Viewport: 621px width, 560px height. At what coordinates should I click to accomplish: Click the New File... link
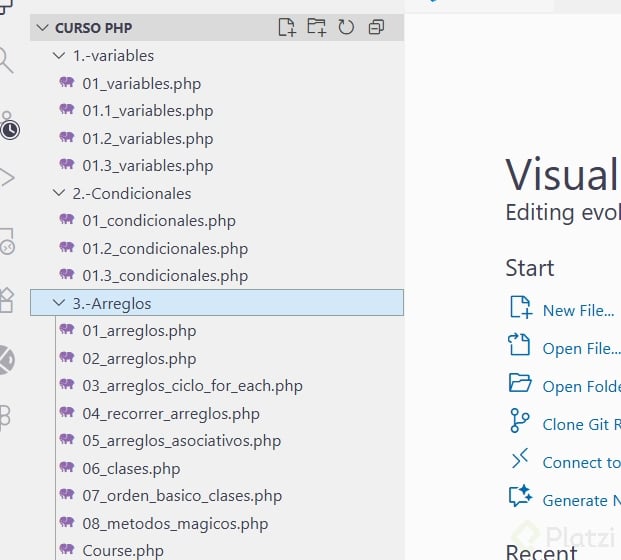pos(578,310)
